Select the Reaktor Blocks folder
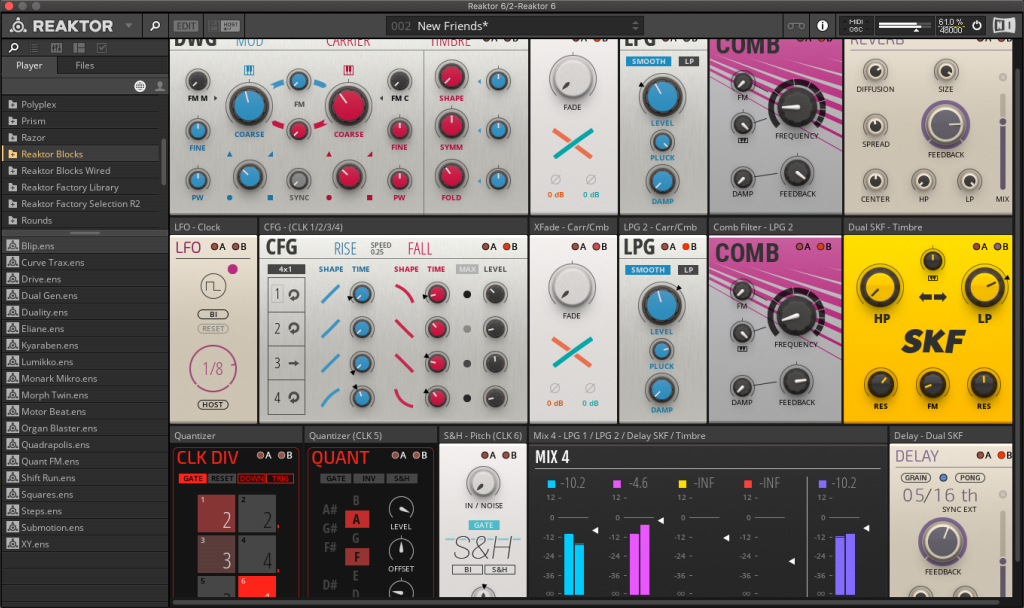 tap(81, 154)
